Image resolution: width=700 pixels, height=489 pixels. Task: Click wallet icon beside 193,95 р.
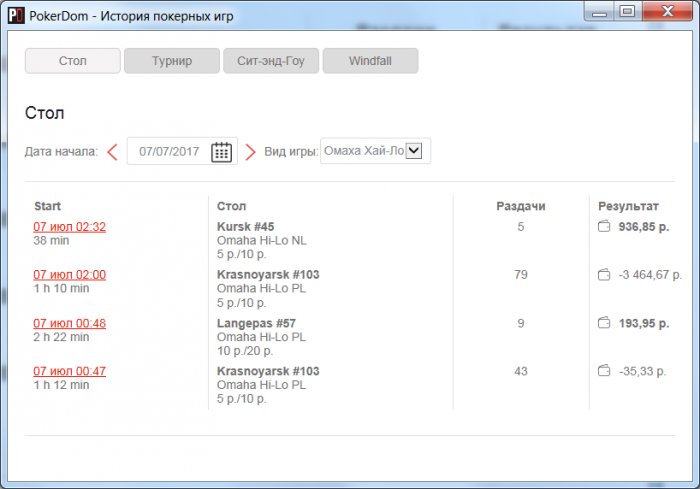tap(604, 322)
